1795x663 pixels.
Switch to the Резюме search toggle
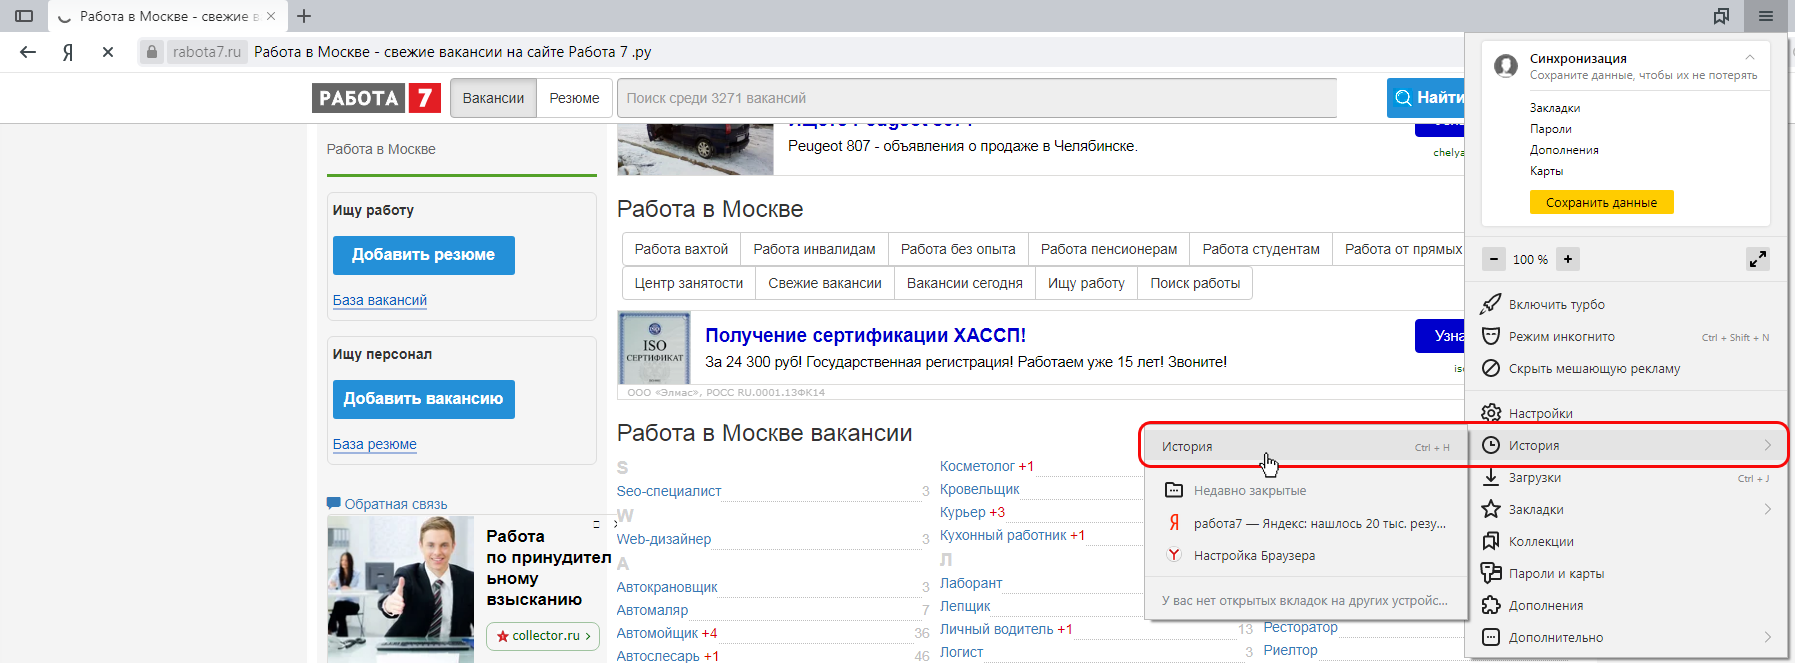pyautogui.click(x=574, y=98)
